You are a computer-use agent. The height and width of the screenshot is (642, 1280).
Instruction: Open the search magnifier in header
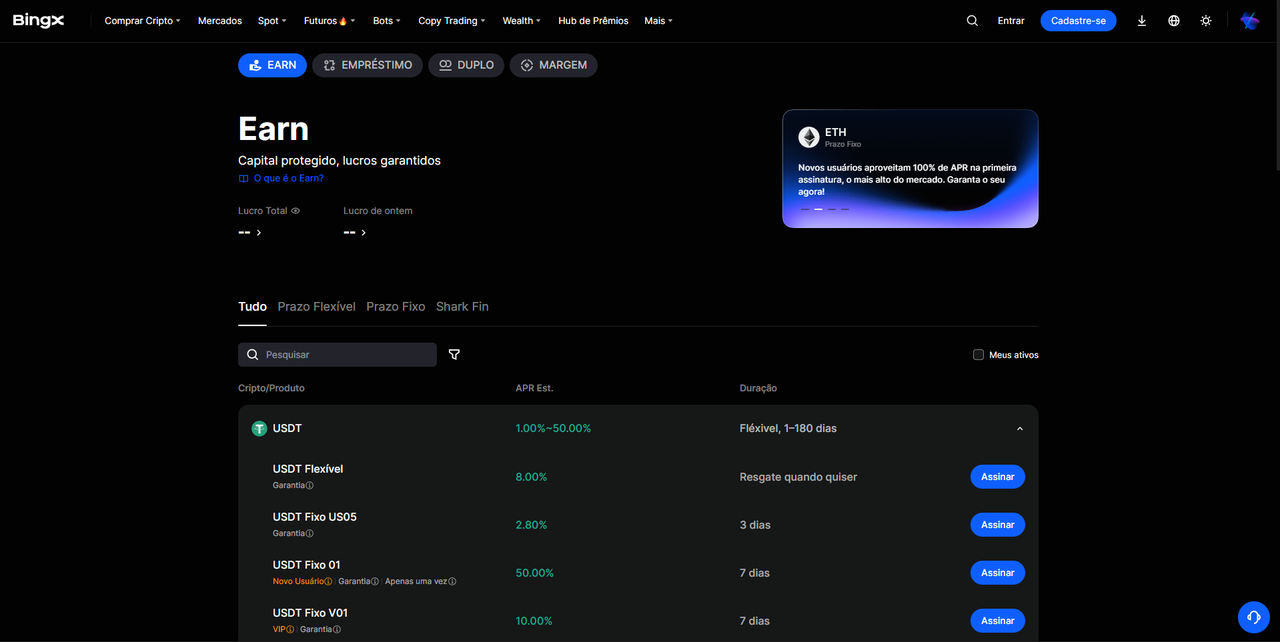(x=972, y=20)
